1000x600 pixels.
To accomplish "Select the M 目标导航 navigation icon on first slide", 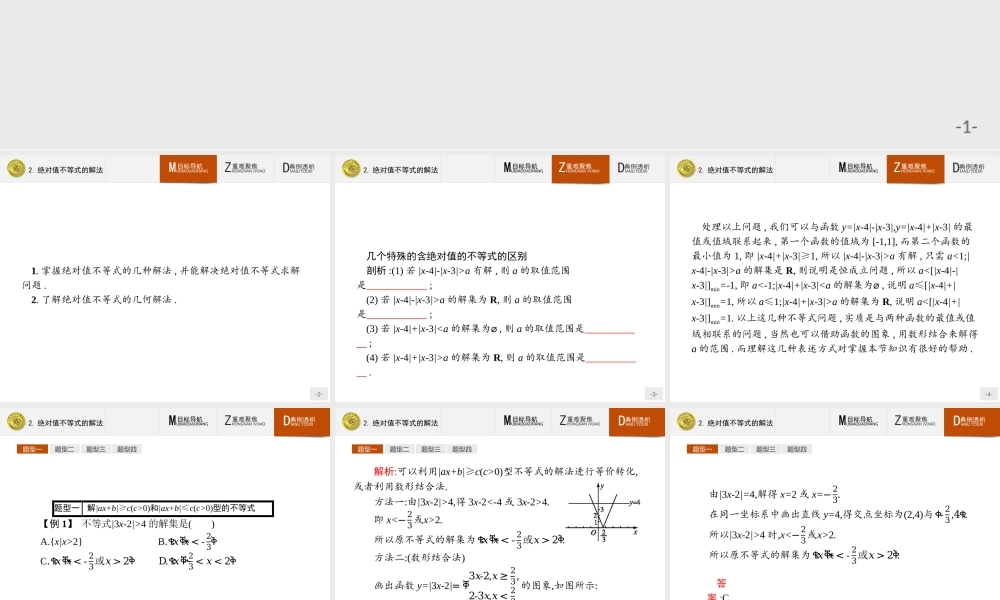I will (190, 169).
